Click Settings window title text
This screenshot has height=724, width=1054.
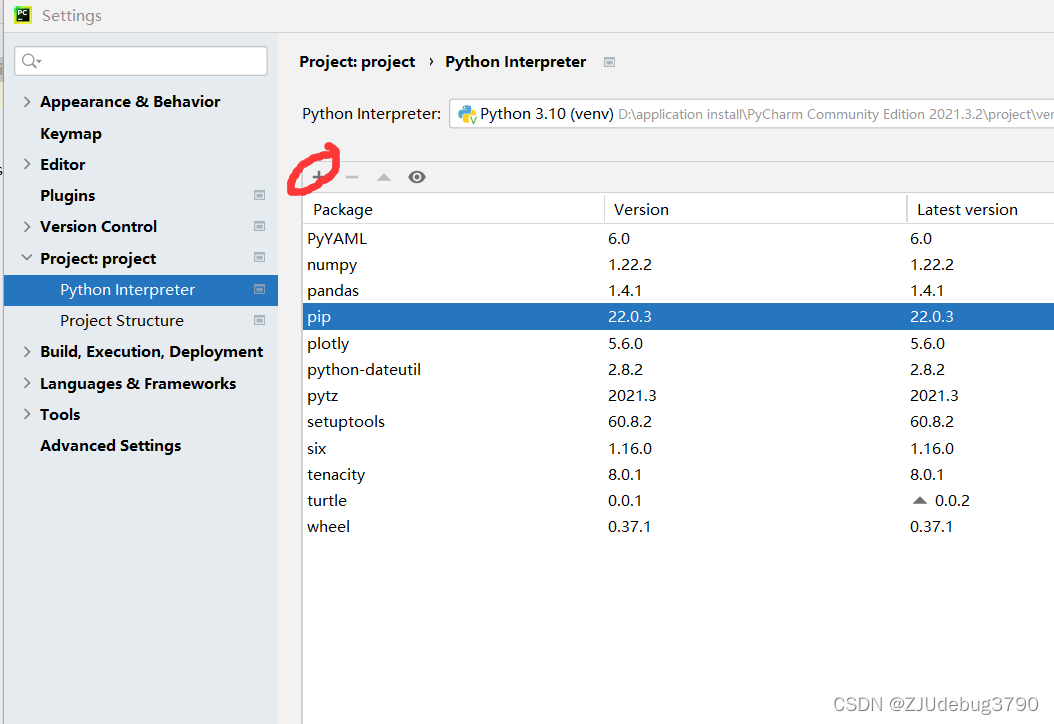pyautogui.click(x=72, y=15)
